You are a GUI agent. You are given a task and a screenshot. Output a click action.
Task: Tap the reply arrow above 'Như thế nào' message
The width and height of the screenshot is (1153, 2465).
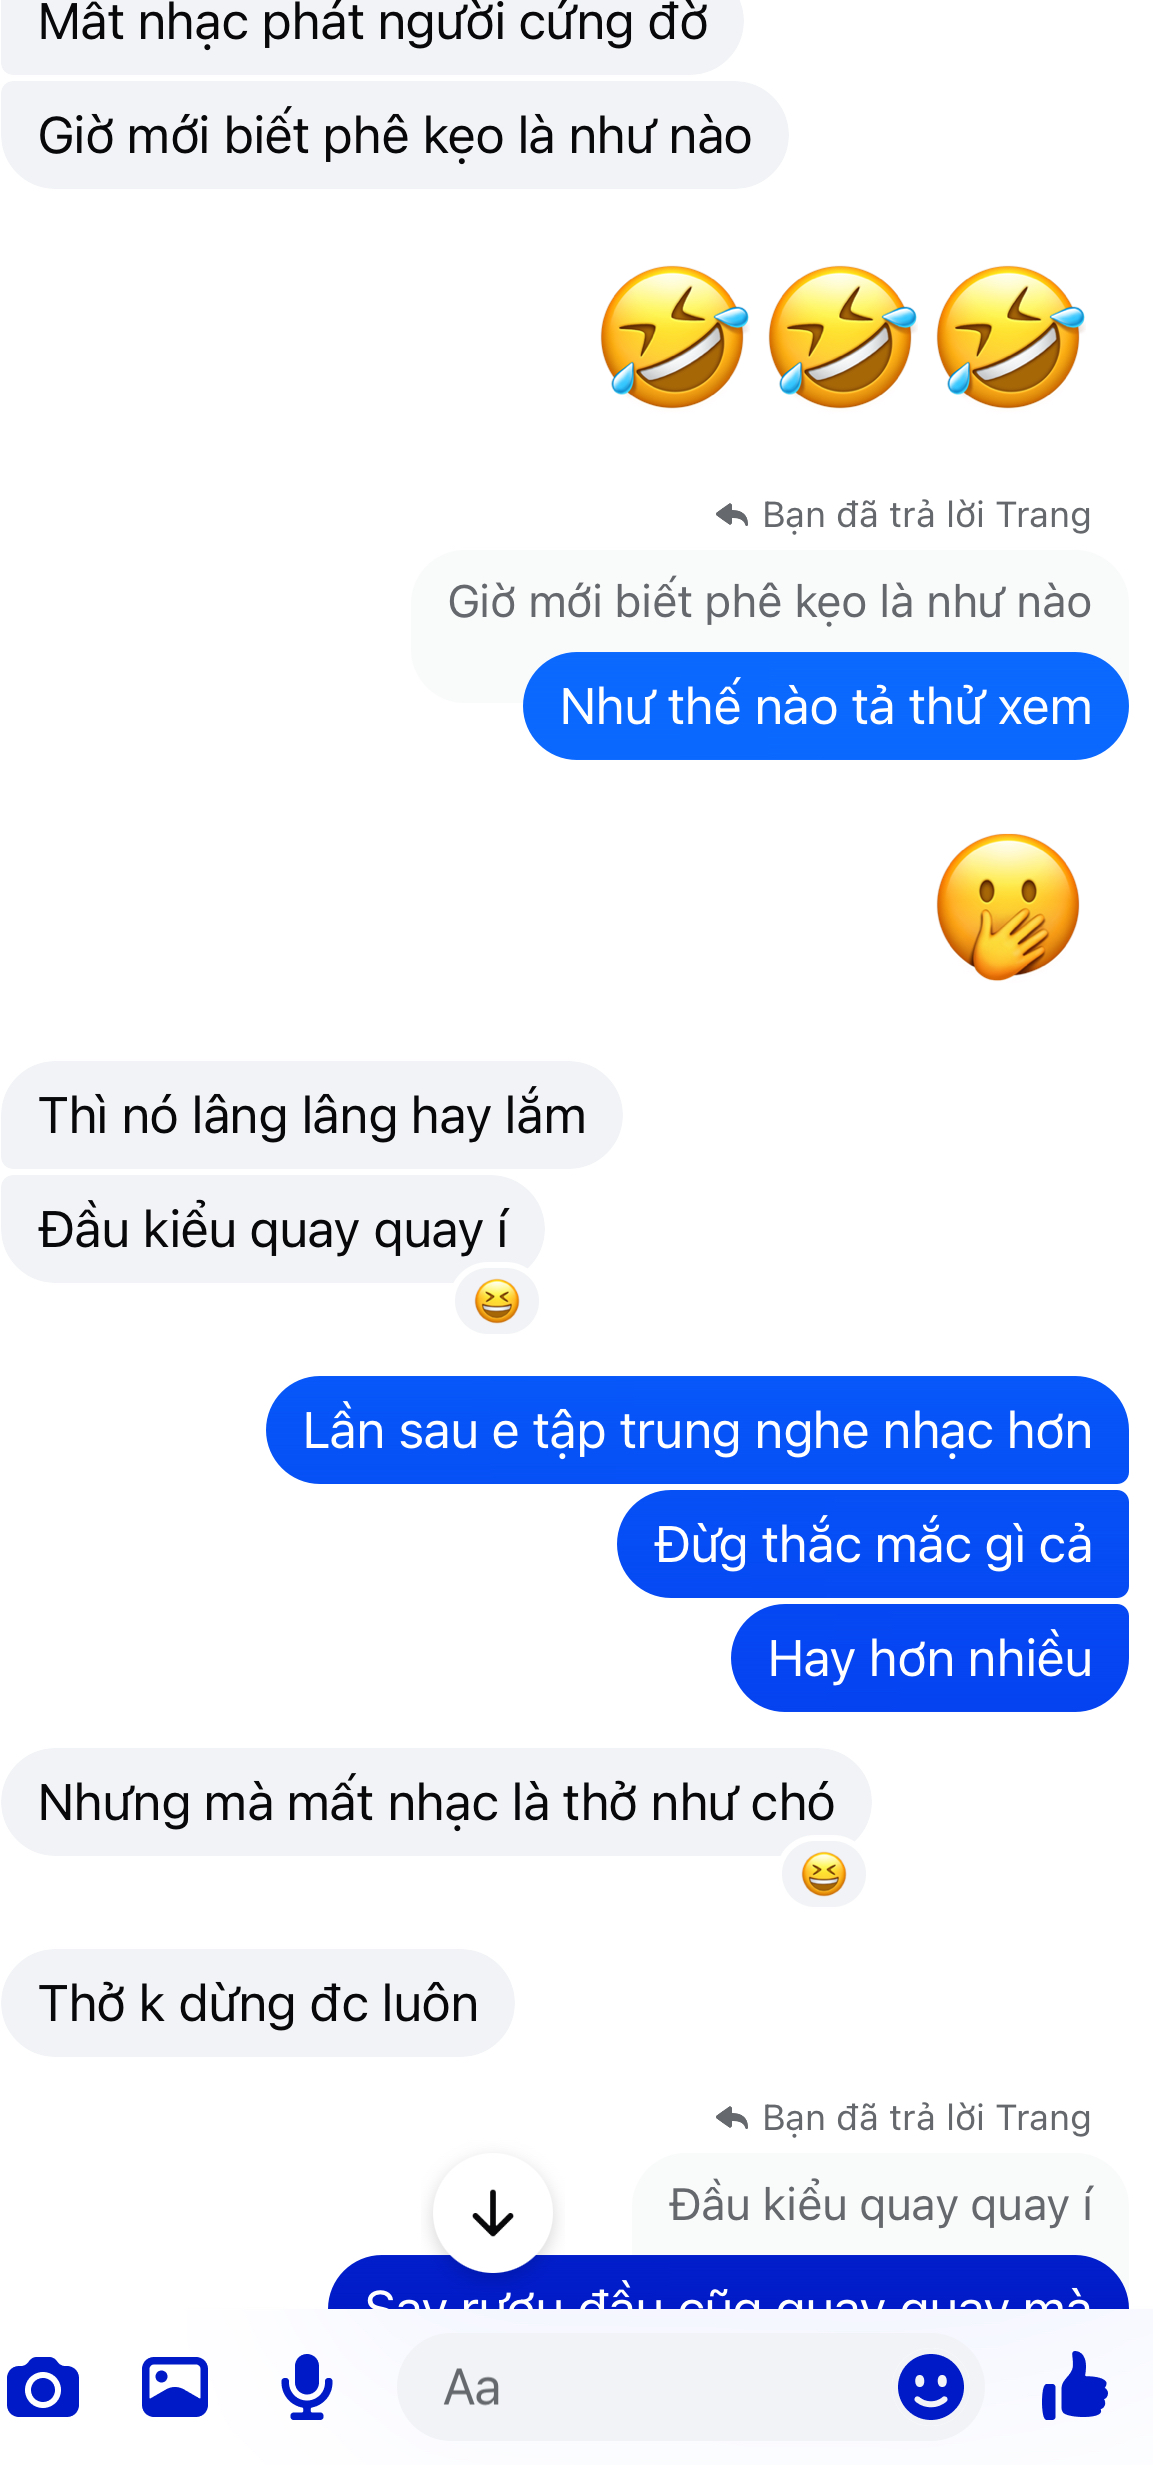pos(732,515)
